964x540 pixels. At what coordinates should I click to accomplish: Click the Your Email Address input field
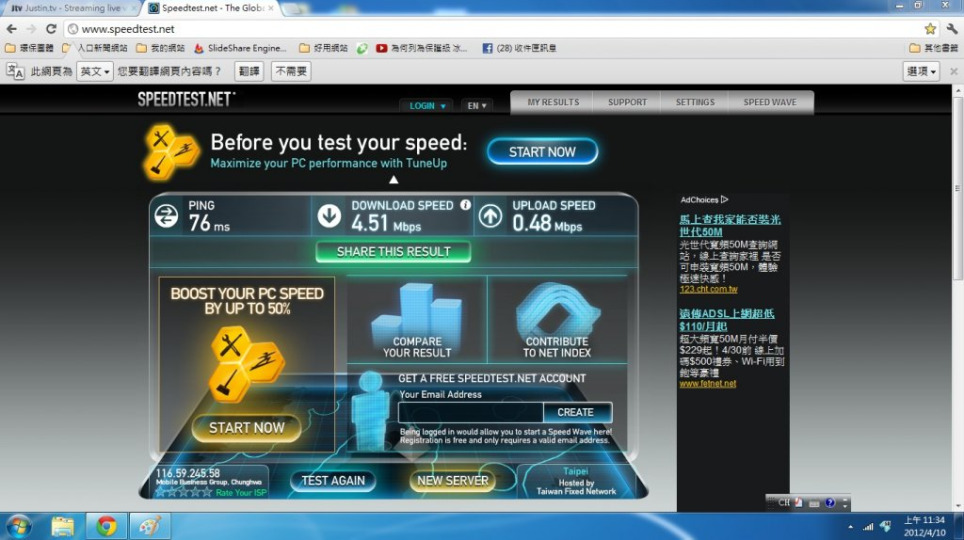click(x=470, y=412)
